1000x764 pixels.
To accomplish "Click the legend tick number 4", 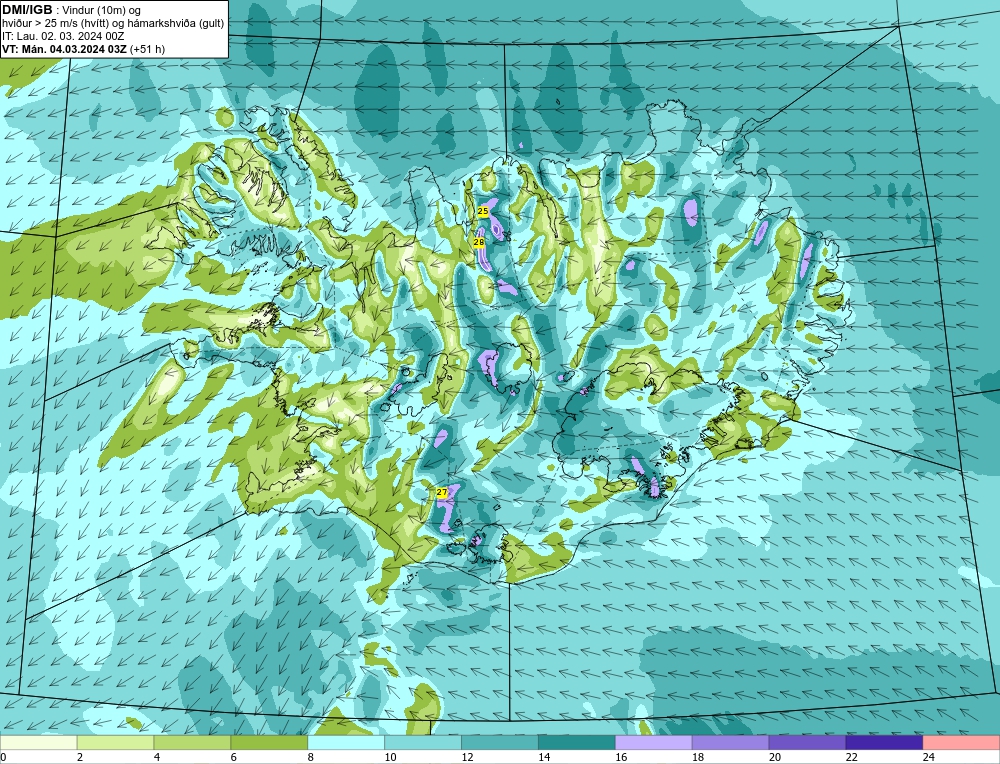I will [x=157, y=757].
